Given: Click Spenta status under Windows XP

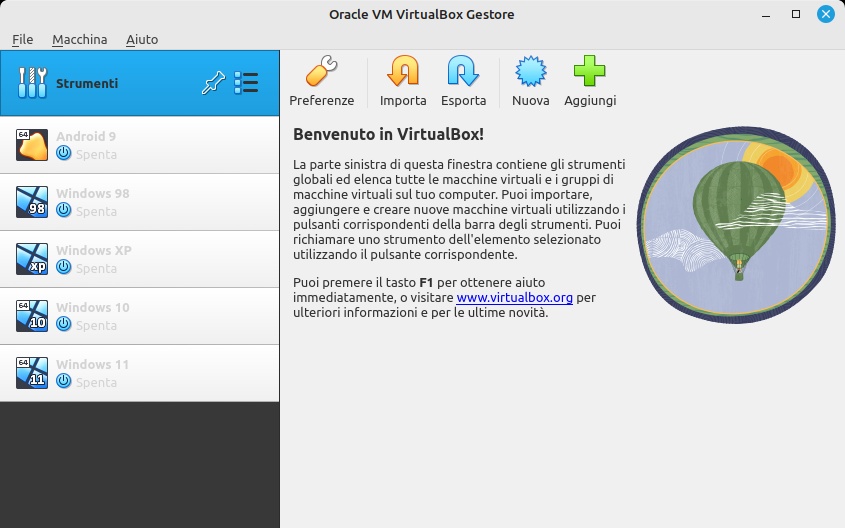Looking at the screenshot, I should tap(96, 269).
